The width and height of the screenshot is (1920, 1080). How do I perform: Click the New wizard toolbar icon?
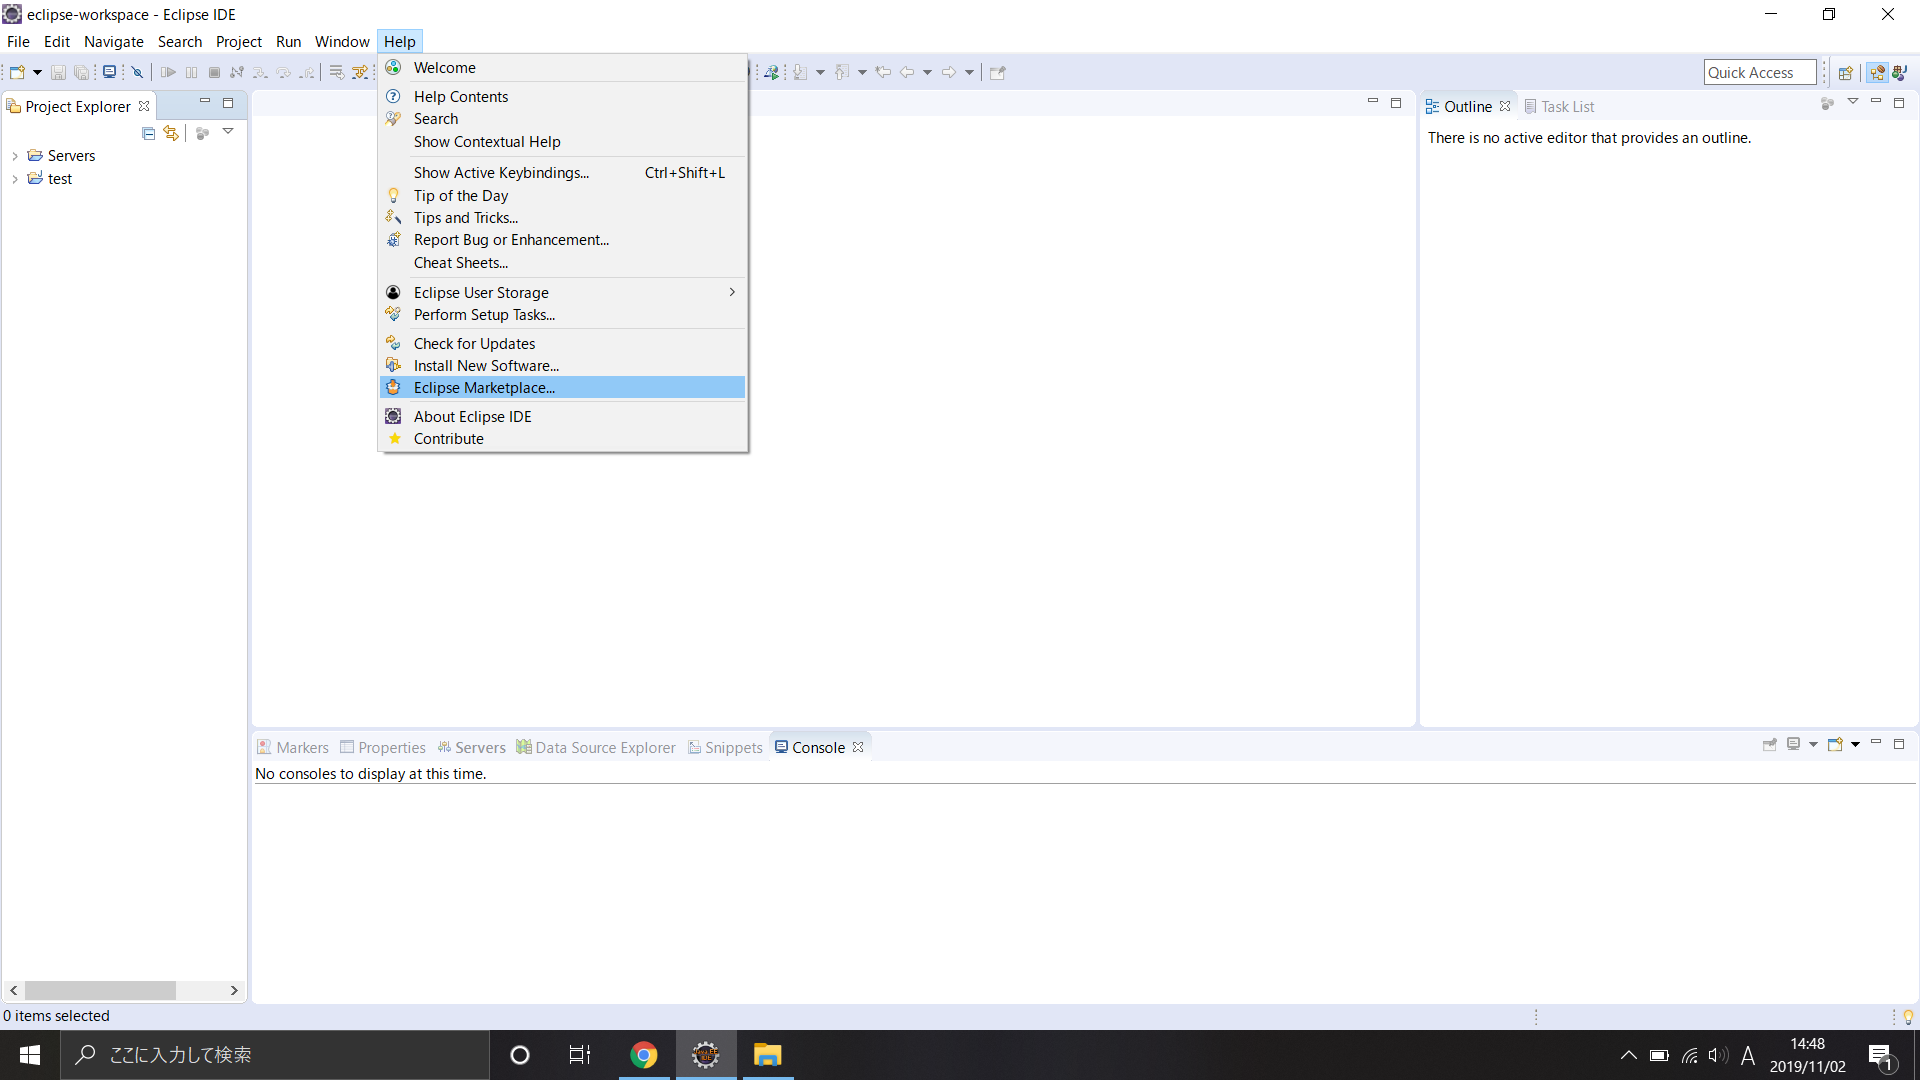[x=17, y=72]
